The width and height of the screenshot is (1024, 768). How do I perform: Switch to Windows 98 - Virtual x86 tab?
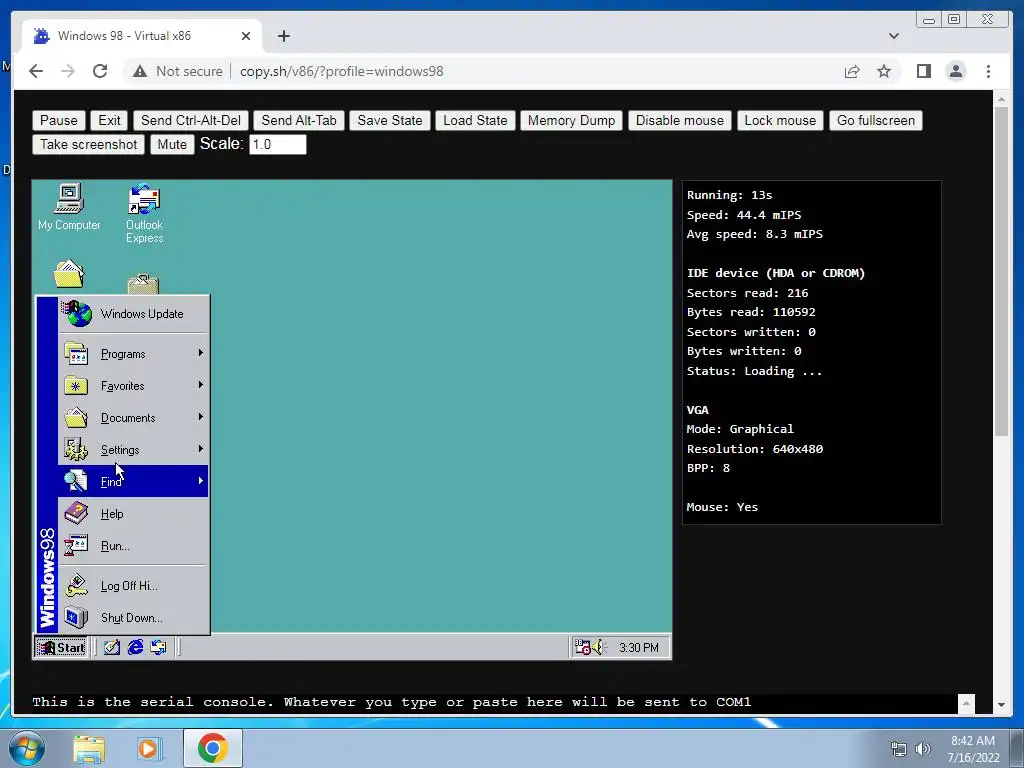coord(142,36)
